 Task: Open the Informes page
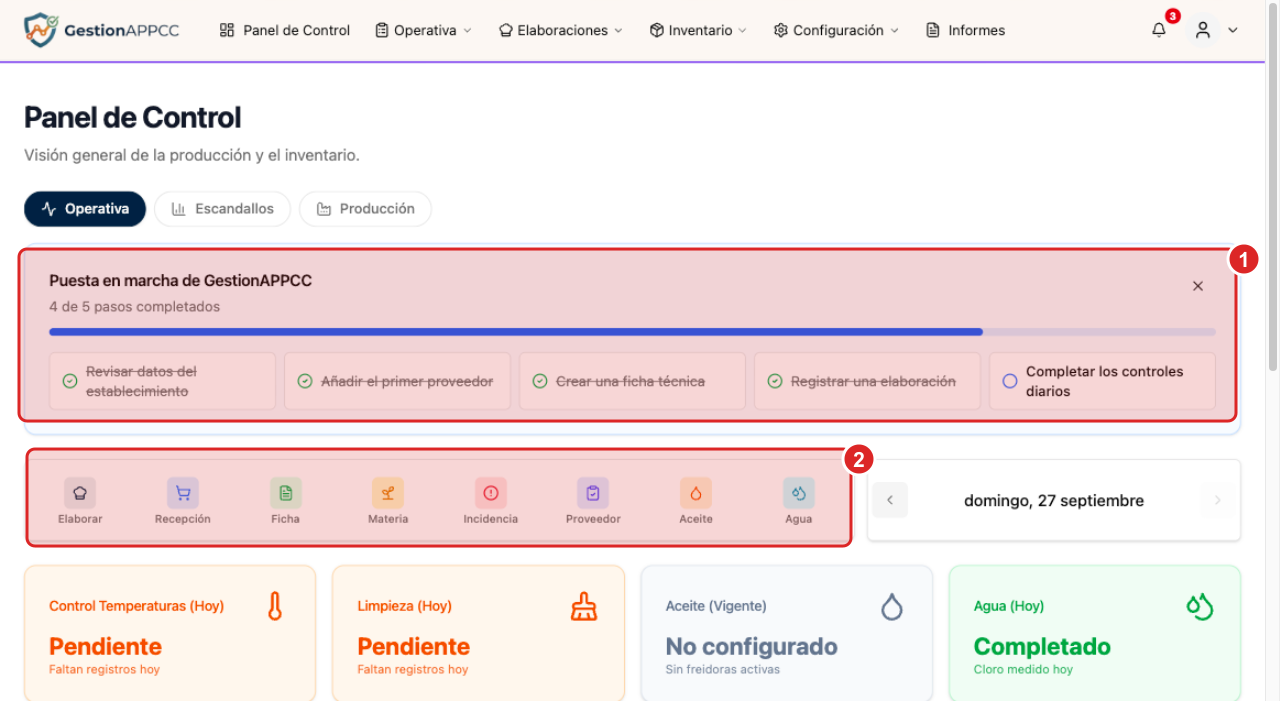click(x=966, y=30)
